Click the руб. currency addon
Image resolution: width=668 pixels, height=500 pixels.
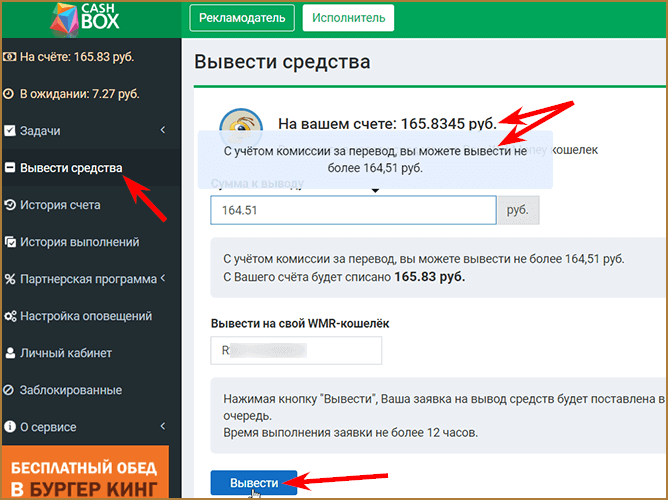(518, 210)
